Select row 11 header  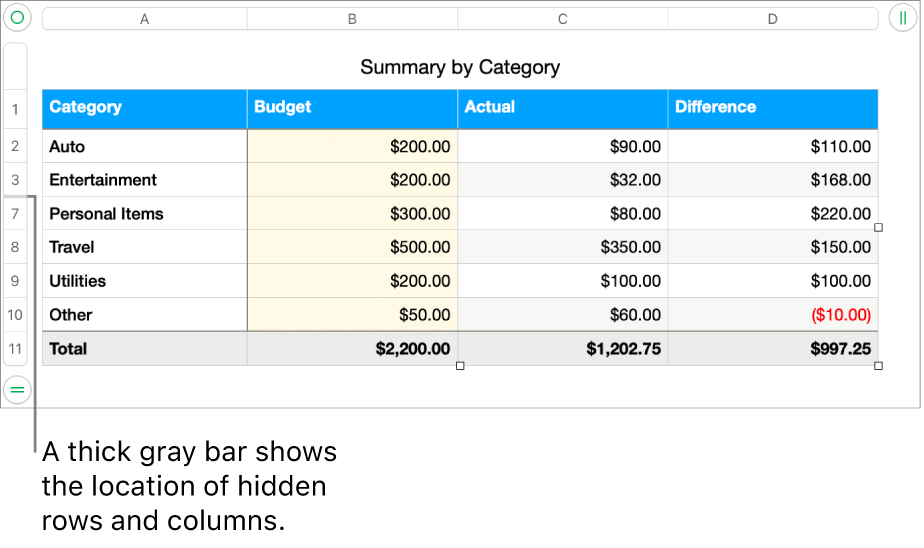(16, 349)
